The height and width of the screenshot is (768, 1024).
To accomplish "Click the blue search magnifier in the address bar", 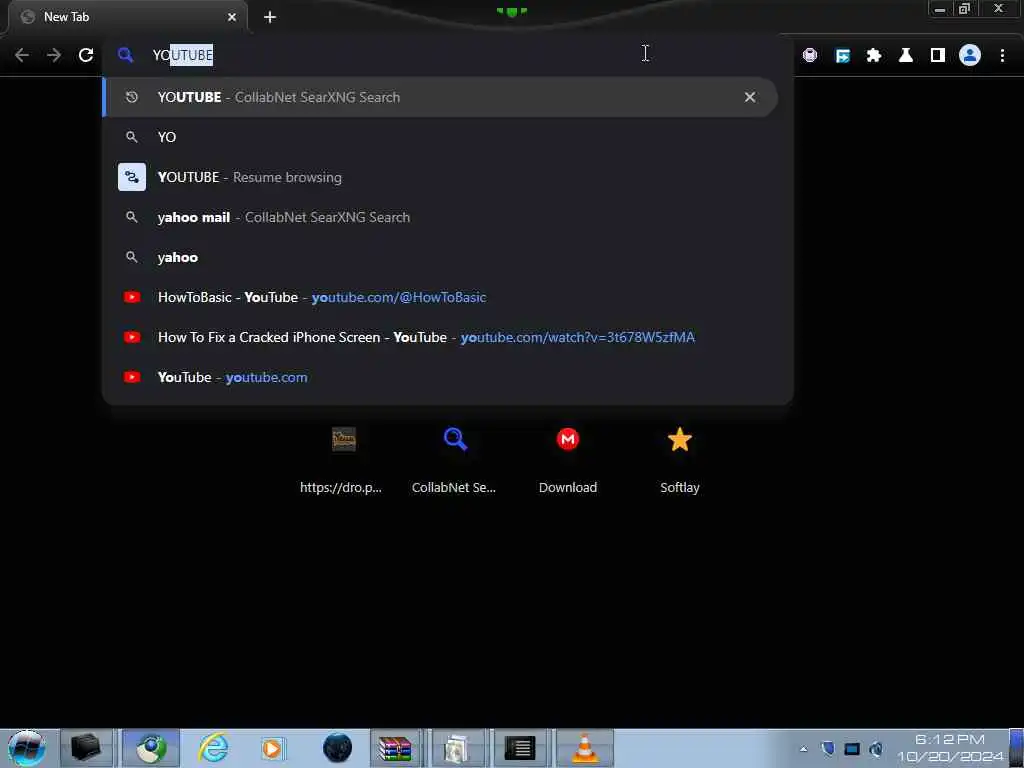I will click(125, 55).
